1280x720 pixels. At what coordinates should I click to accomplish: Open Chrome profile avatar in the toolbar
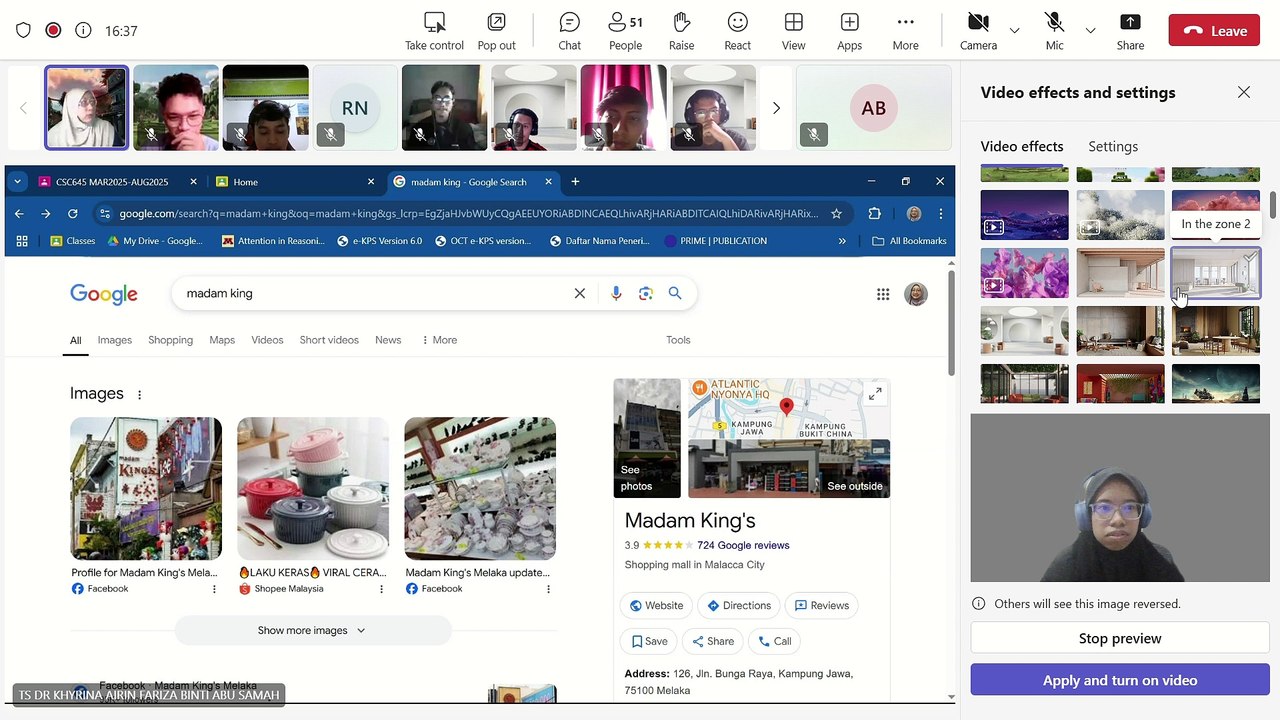[x=914, y=213]
